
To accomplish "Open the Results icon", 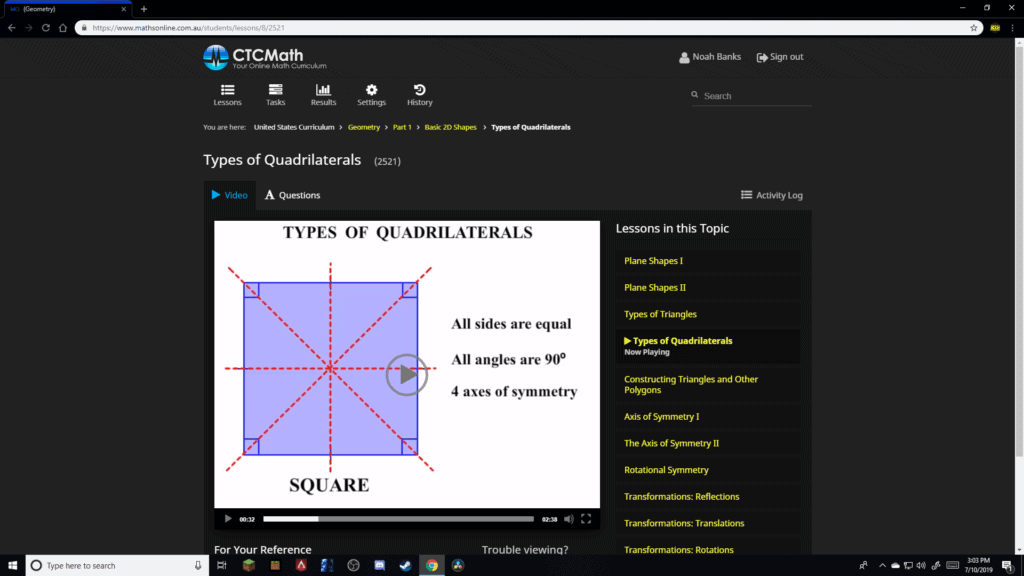I will 323,91.
